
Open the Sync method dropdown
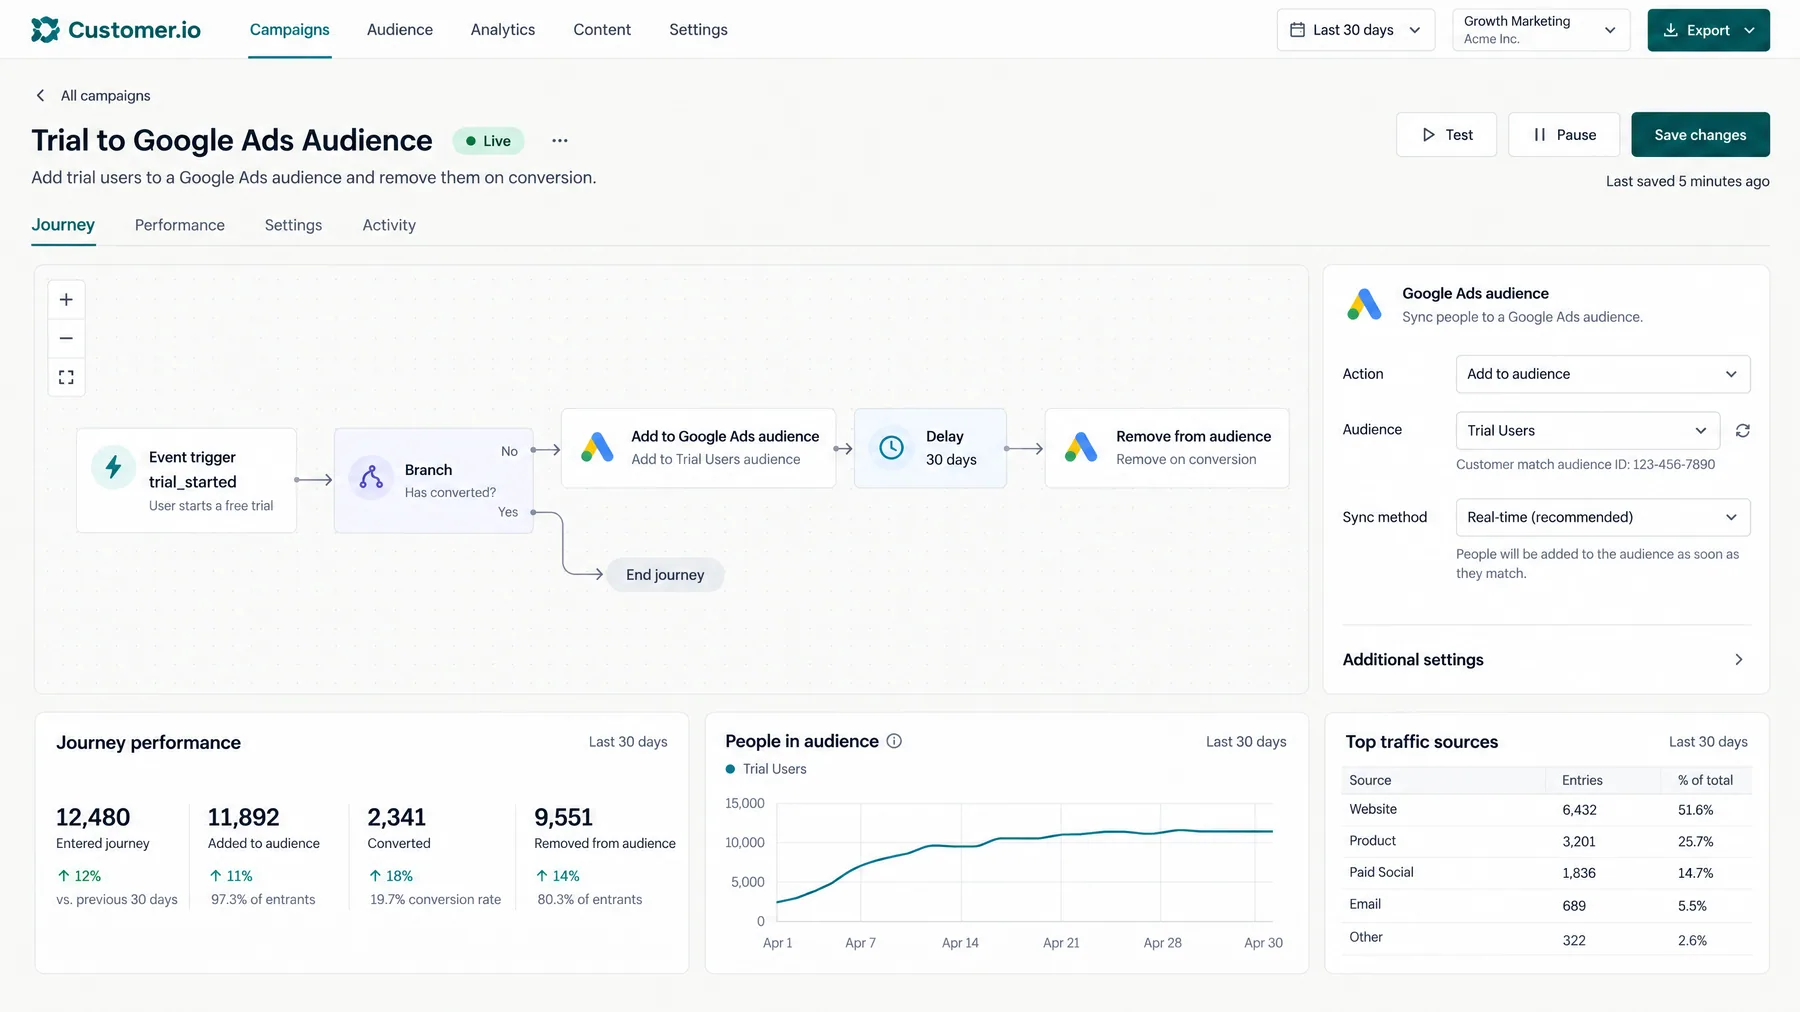click(x=1603, y=517)
